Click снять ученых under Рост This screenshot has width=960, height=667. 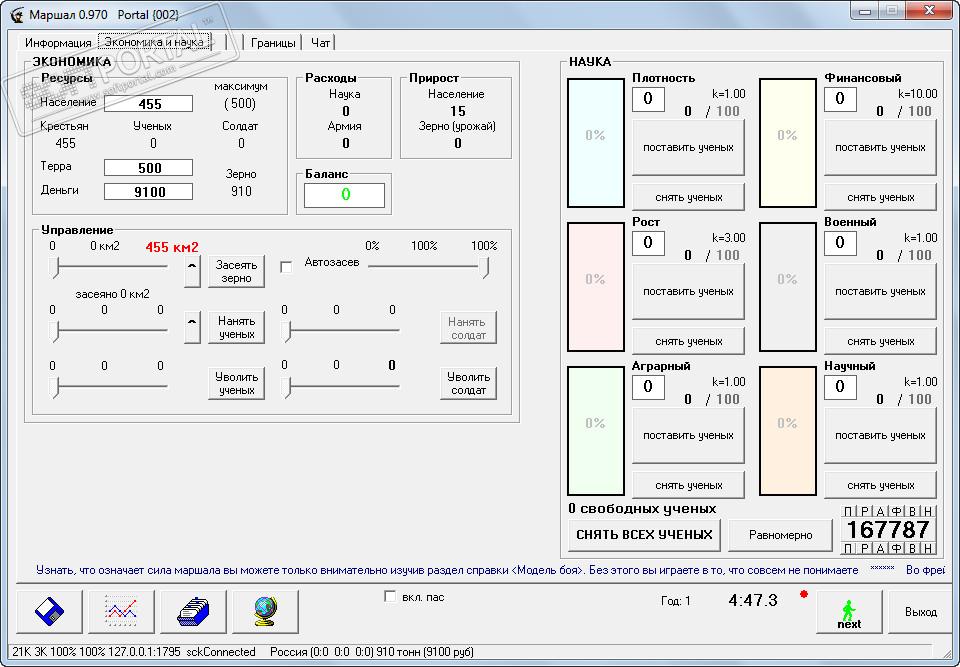coord(688,341)
